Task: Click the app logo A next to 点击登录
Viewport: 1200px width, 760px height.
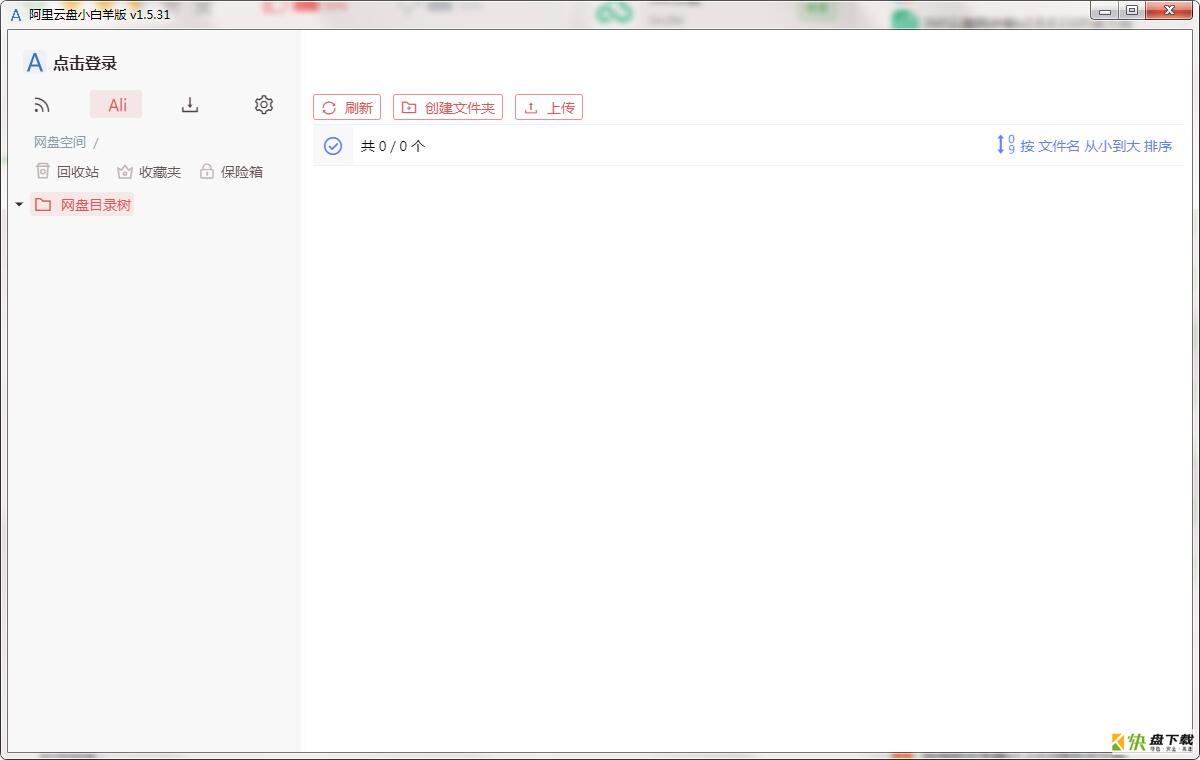Action: pos(34,63)
